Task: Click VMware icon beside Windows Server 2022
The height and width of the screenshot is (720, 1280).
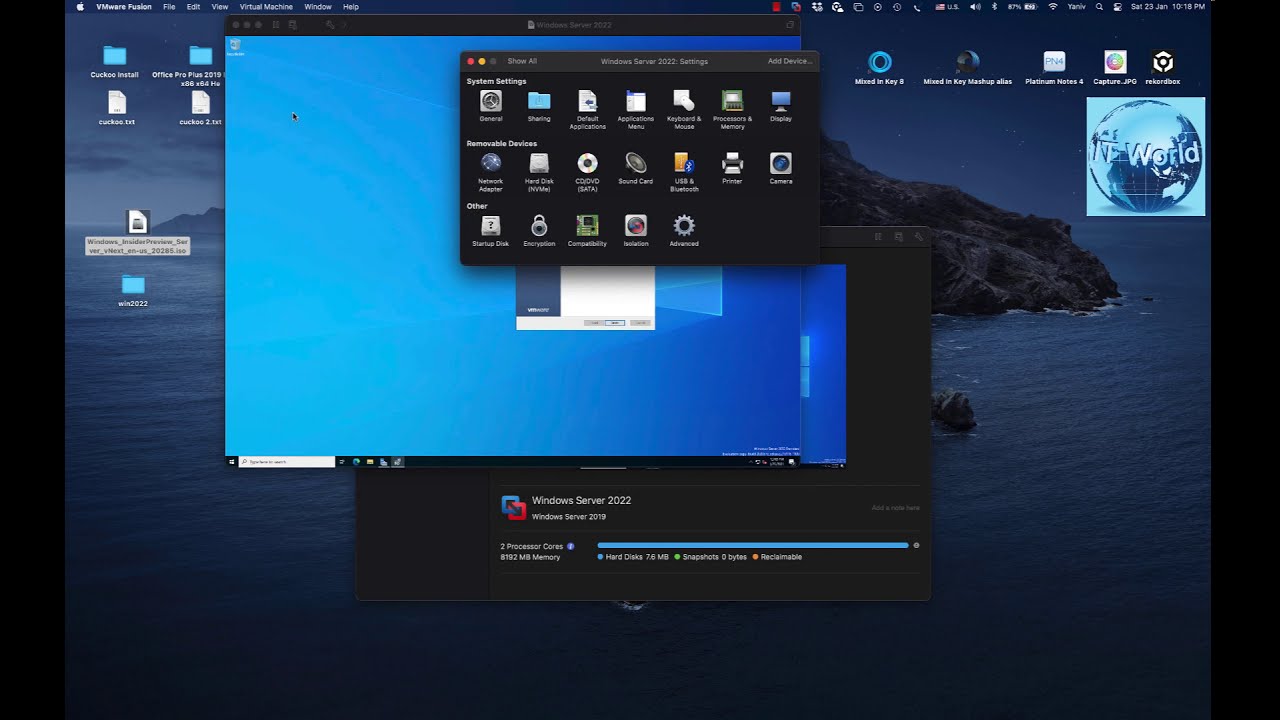Action: click(514, 507)
